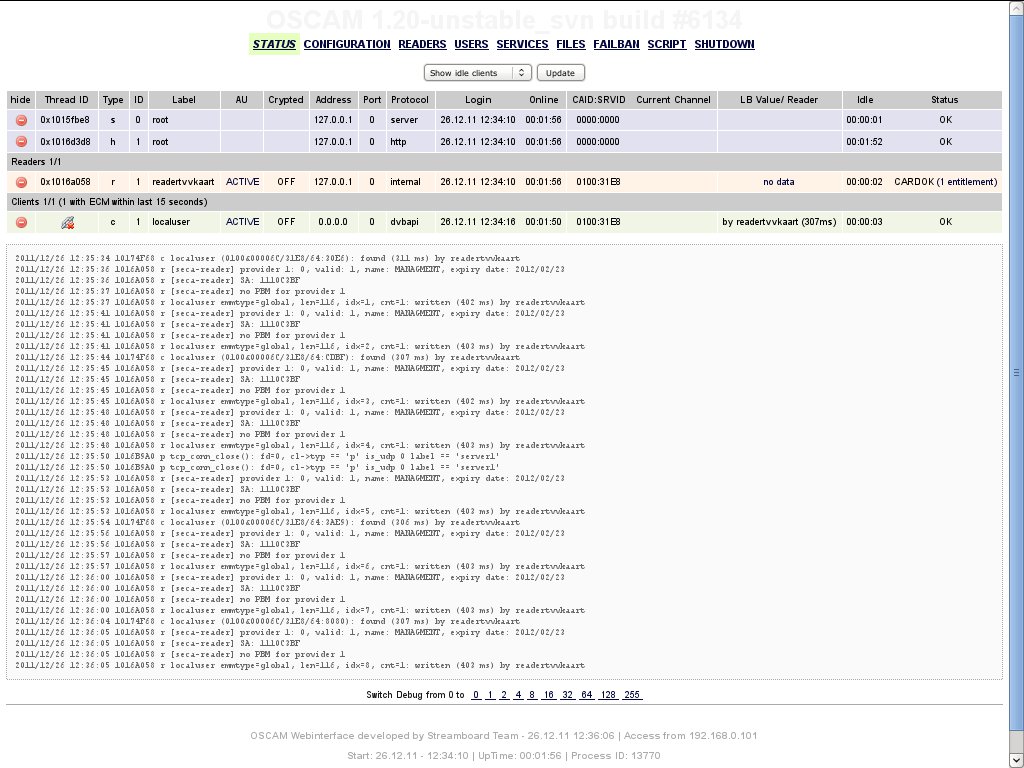Go to the CONFIGURATION page
This screenshot has width=1024, height=768.
(x=347, y=44)
